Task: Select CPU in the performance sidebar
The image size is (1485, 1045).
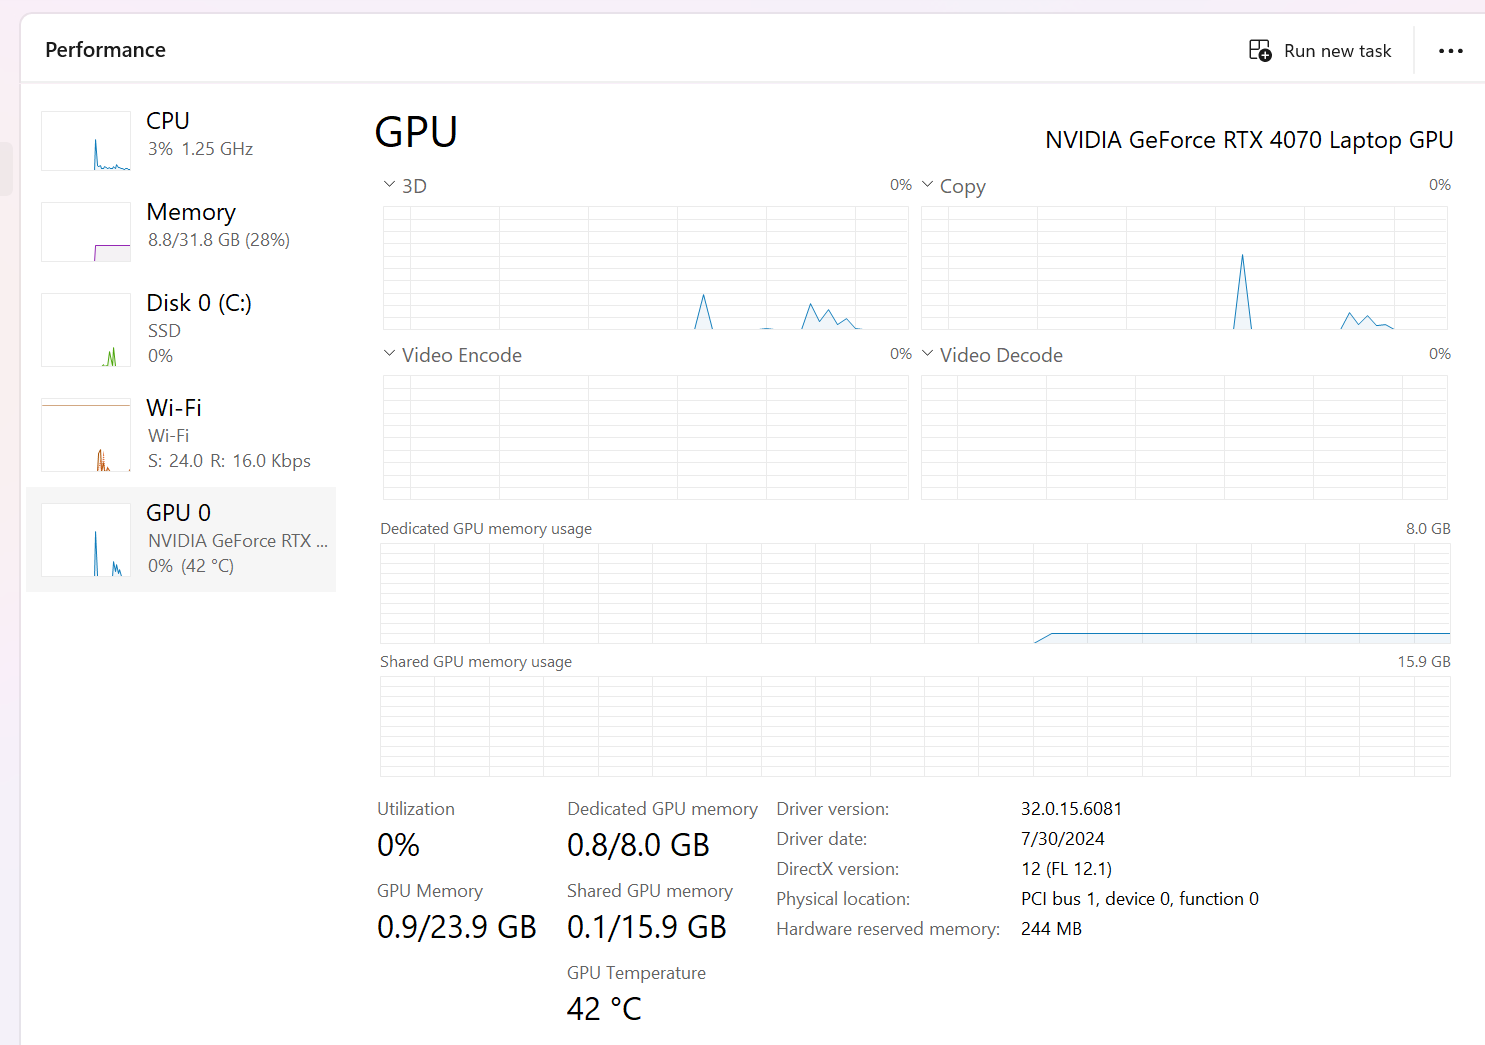Action: tap(181, 141)
